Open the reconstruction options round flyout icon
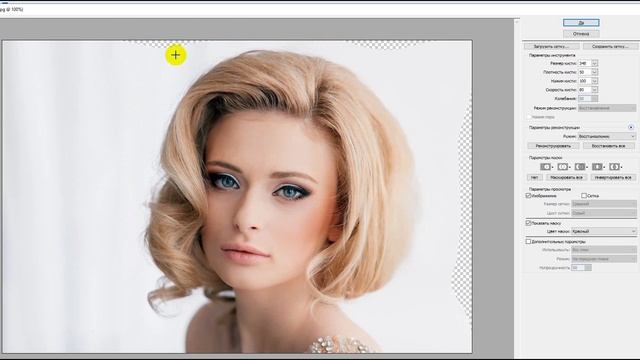The image size is (640, 360). coord(631,127)
